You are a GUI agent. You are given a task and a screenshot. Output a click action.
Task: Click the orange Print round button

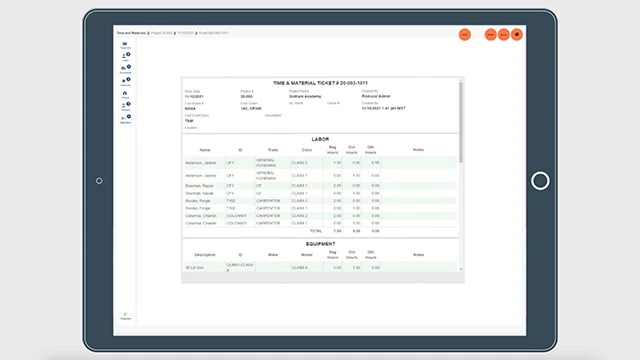click(491, 35)
